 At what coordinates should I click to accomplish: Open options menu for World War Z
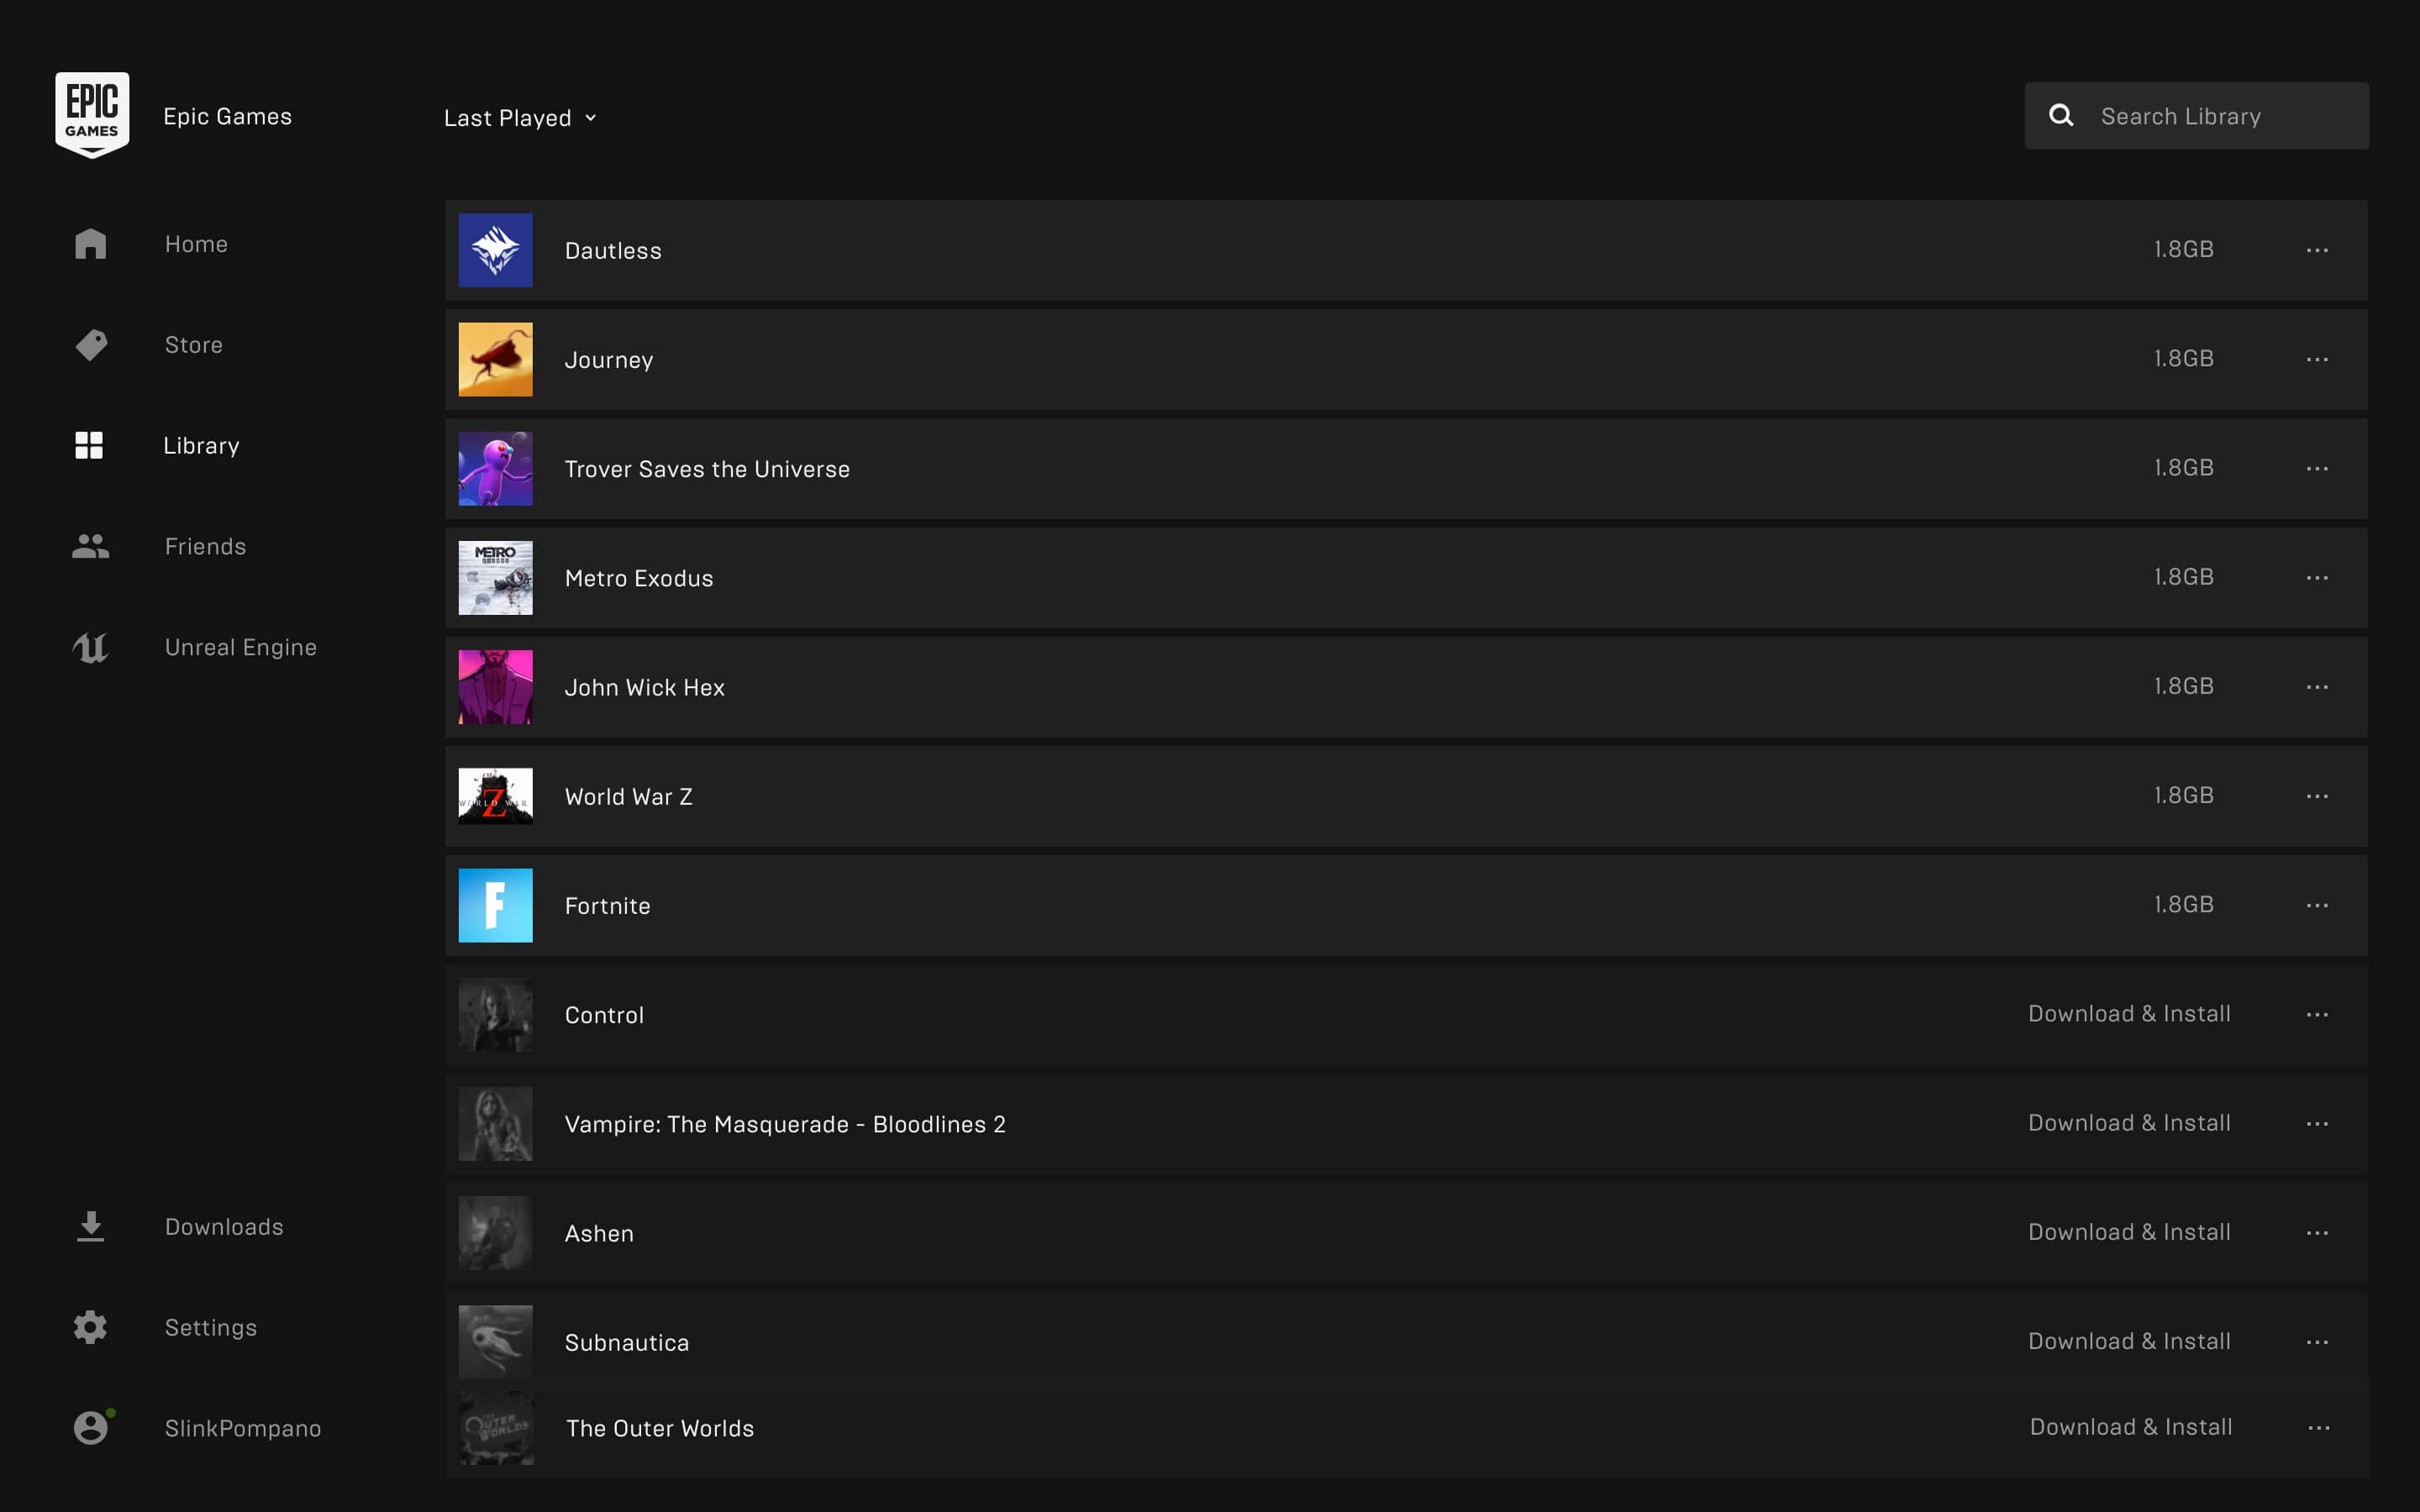2317,796
